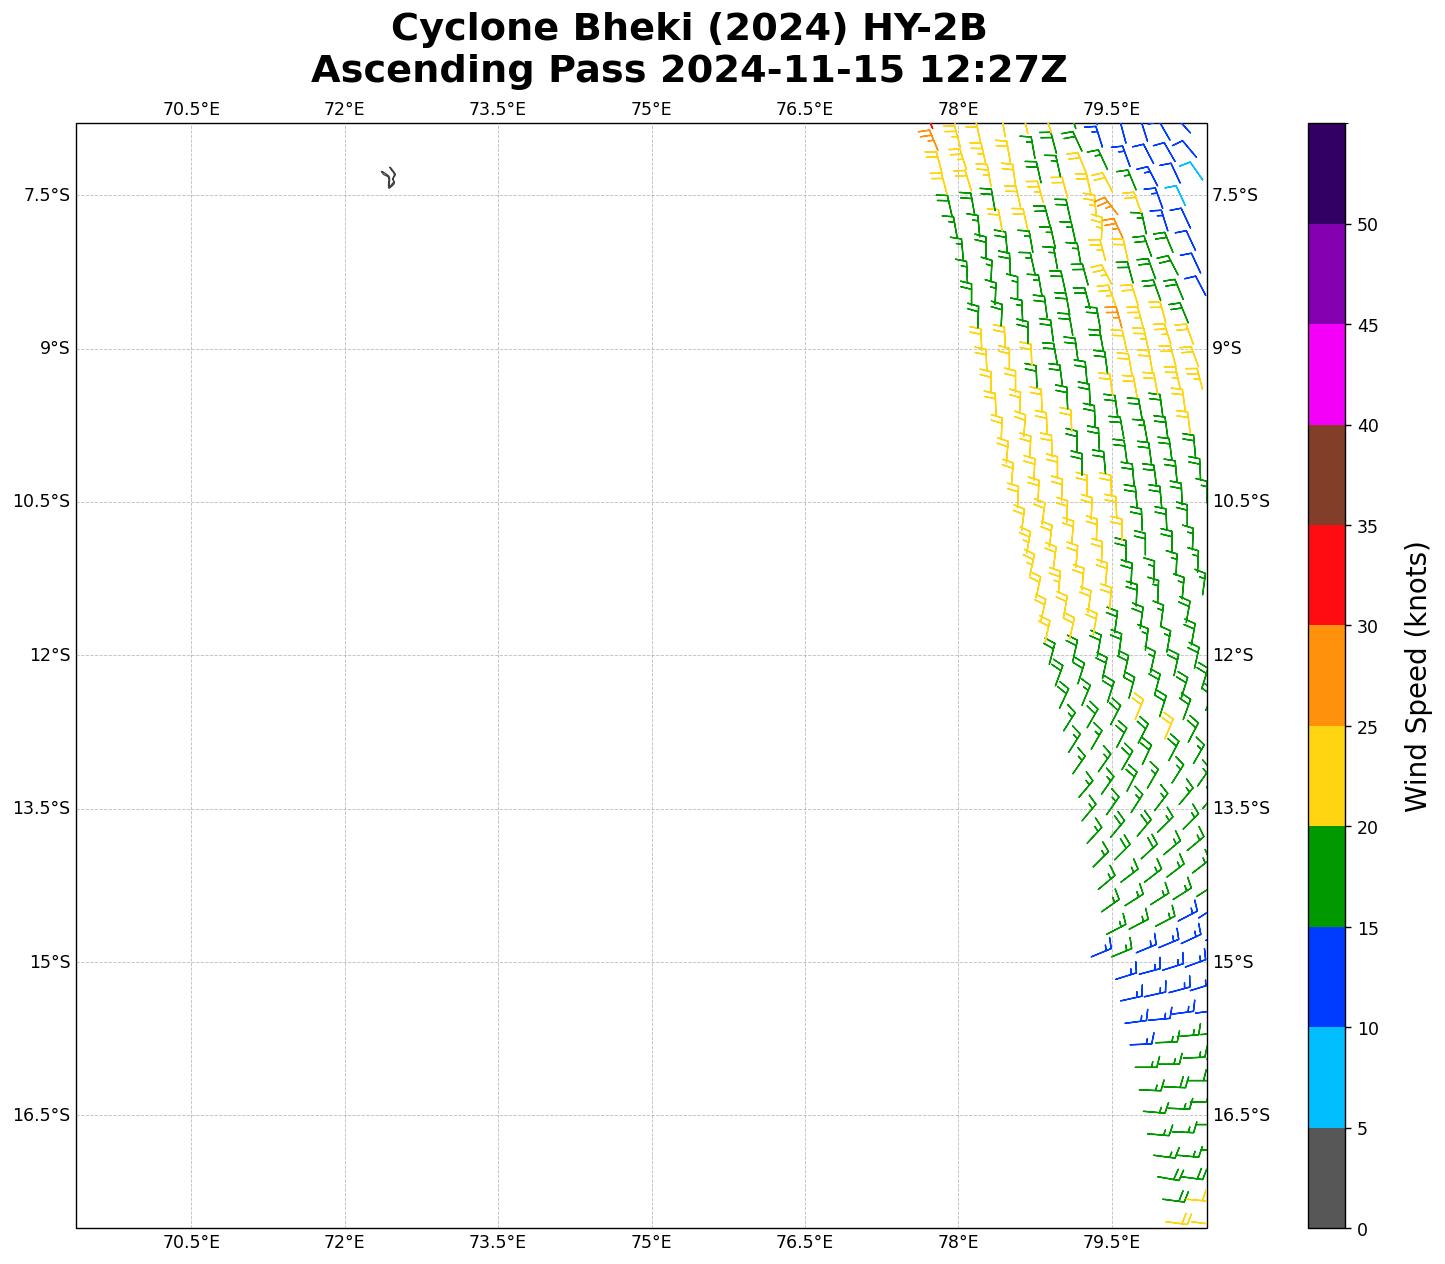The width and height of the screenshot is (1445, 1264).
Task: Click the gray 0-5 knots colorbar segment
Action: [1327, 1178]
